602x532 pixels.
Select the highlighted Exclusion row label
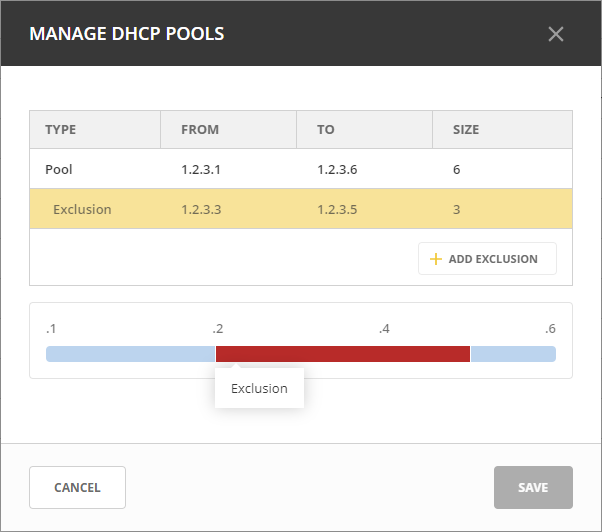coord(82,210)
